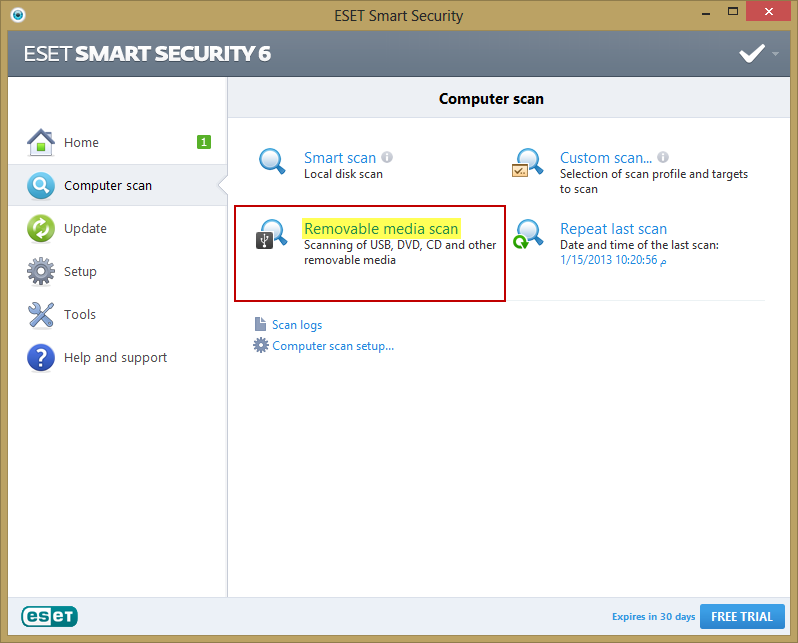Image resolution: width=798 pixels, height=643 pixels.
Task: Click the Repeat last scan link
Action: [x=613, y=229]
